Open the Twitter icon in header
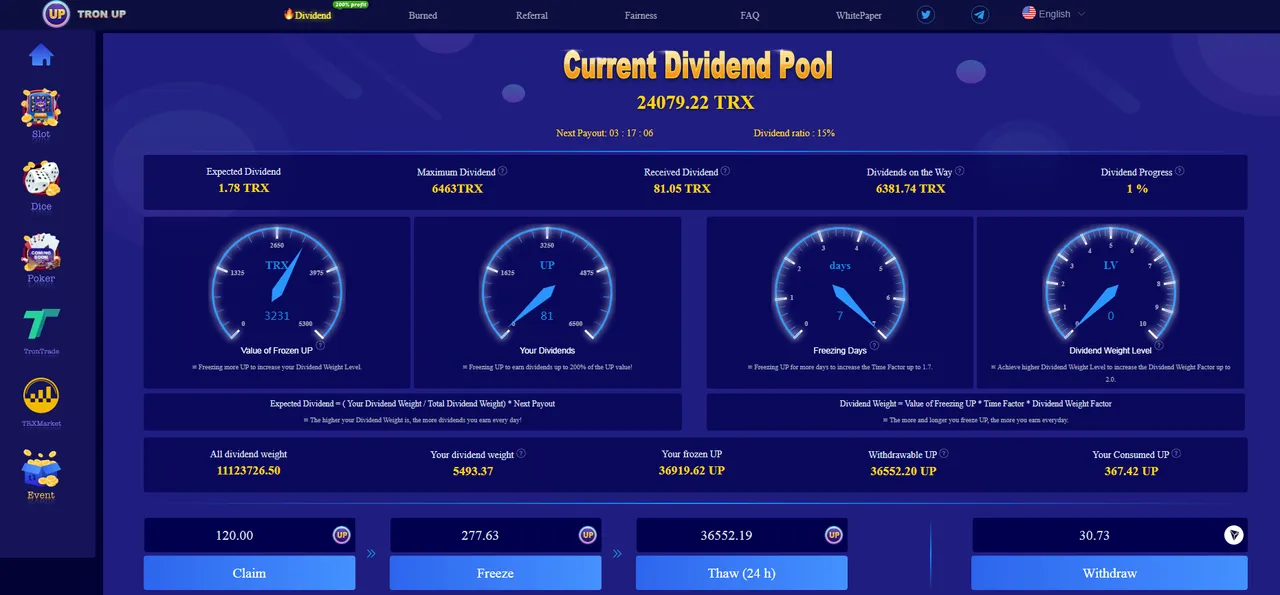This screenshot has width=1280, height=595. 926,15
